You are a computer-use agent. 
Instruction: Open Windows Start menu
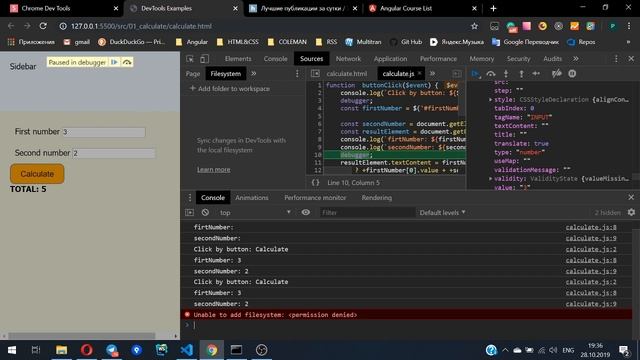click(x=12, y=350)
